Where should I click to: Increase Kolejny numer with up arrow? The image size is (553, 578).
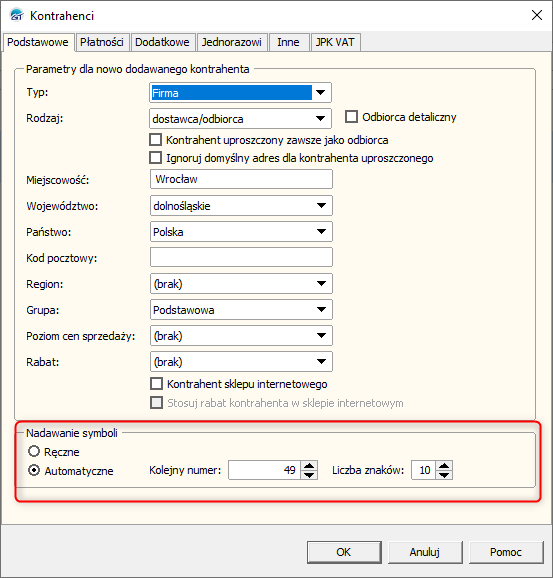[309, 466]
